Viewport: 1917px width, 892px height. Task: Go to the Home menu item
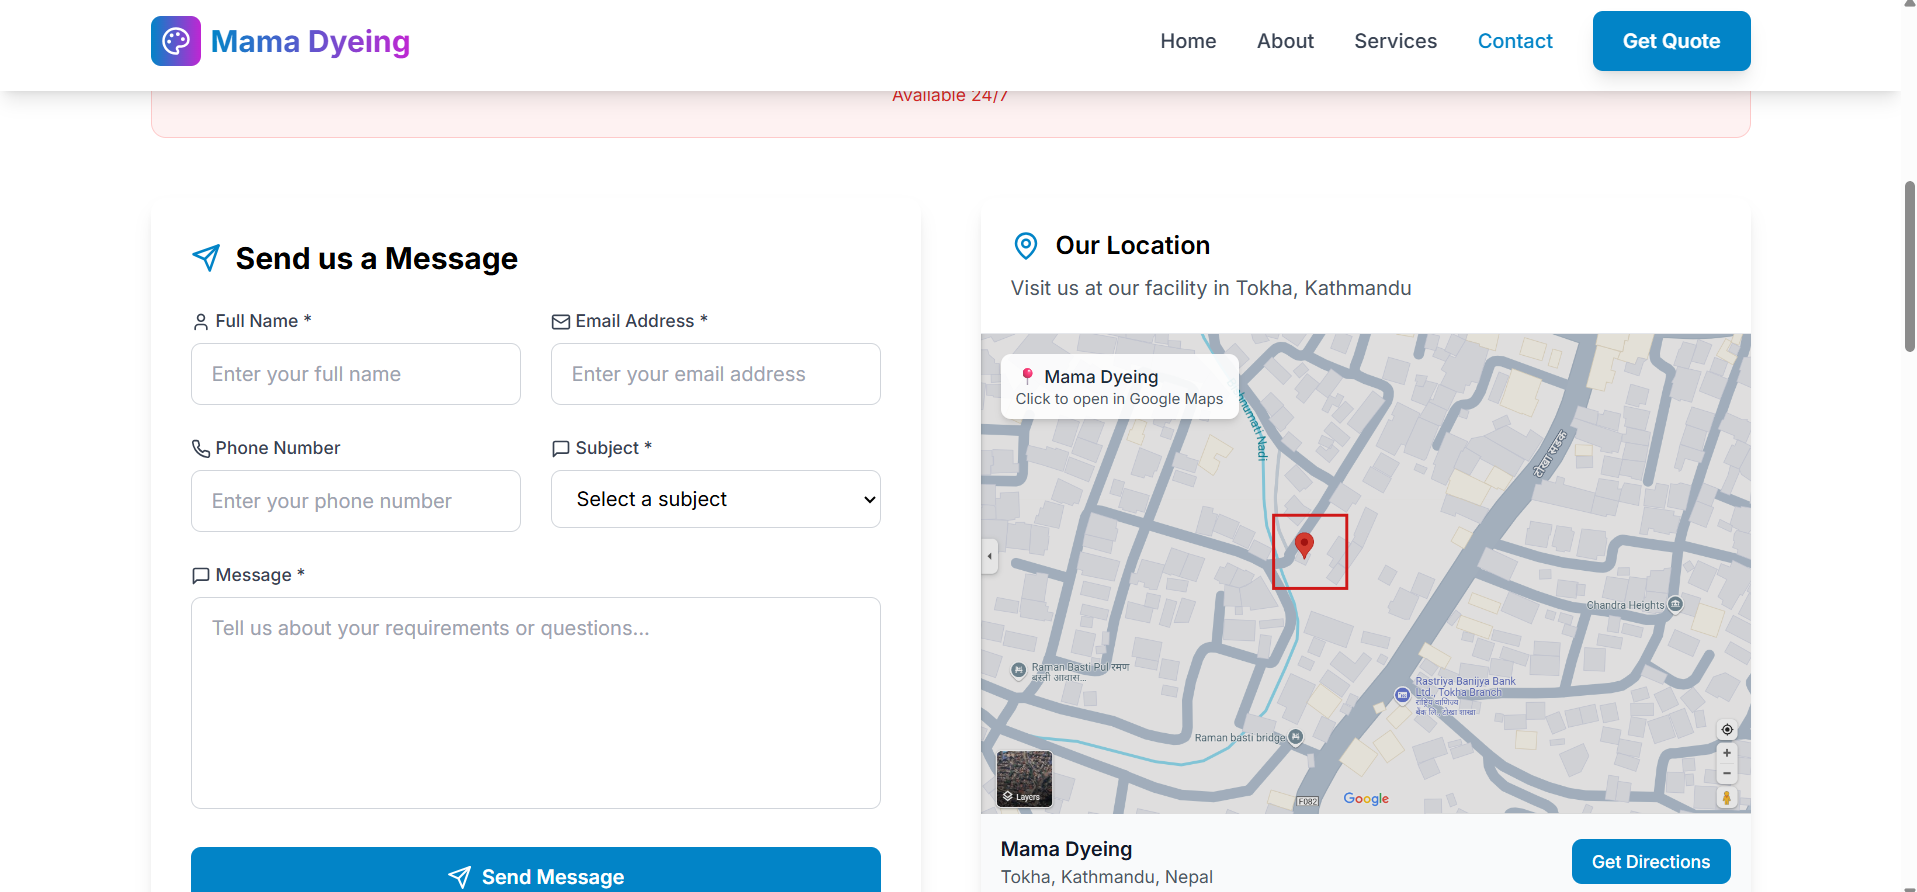tap(1188, 41)
